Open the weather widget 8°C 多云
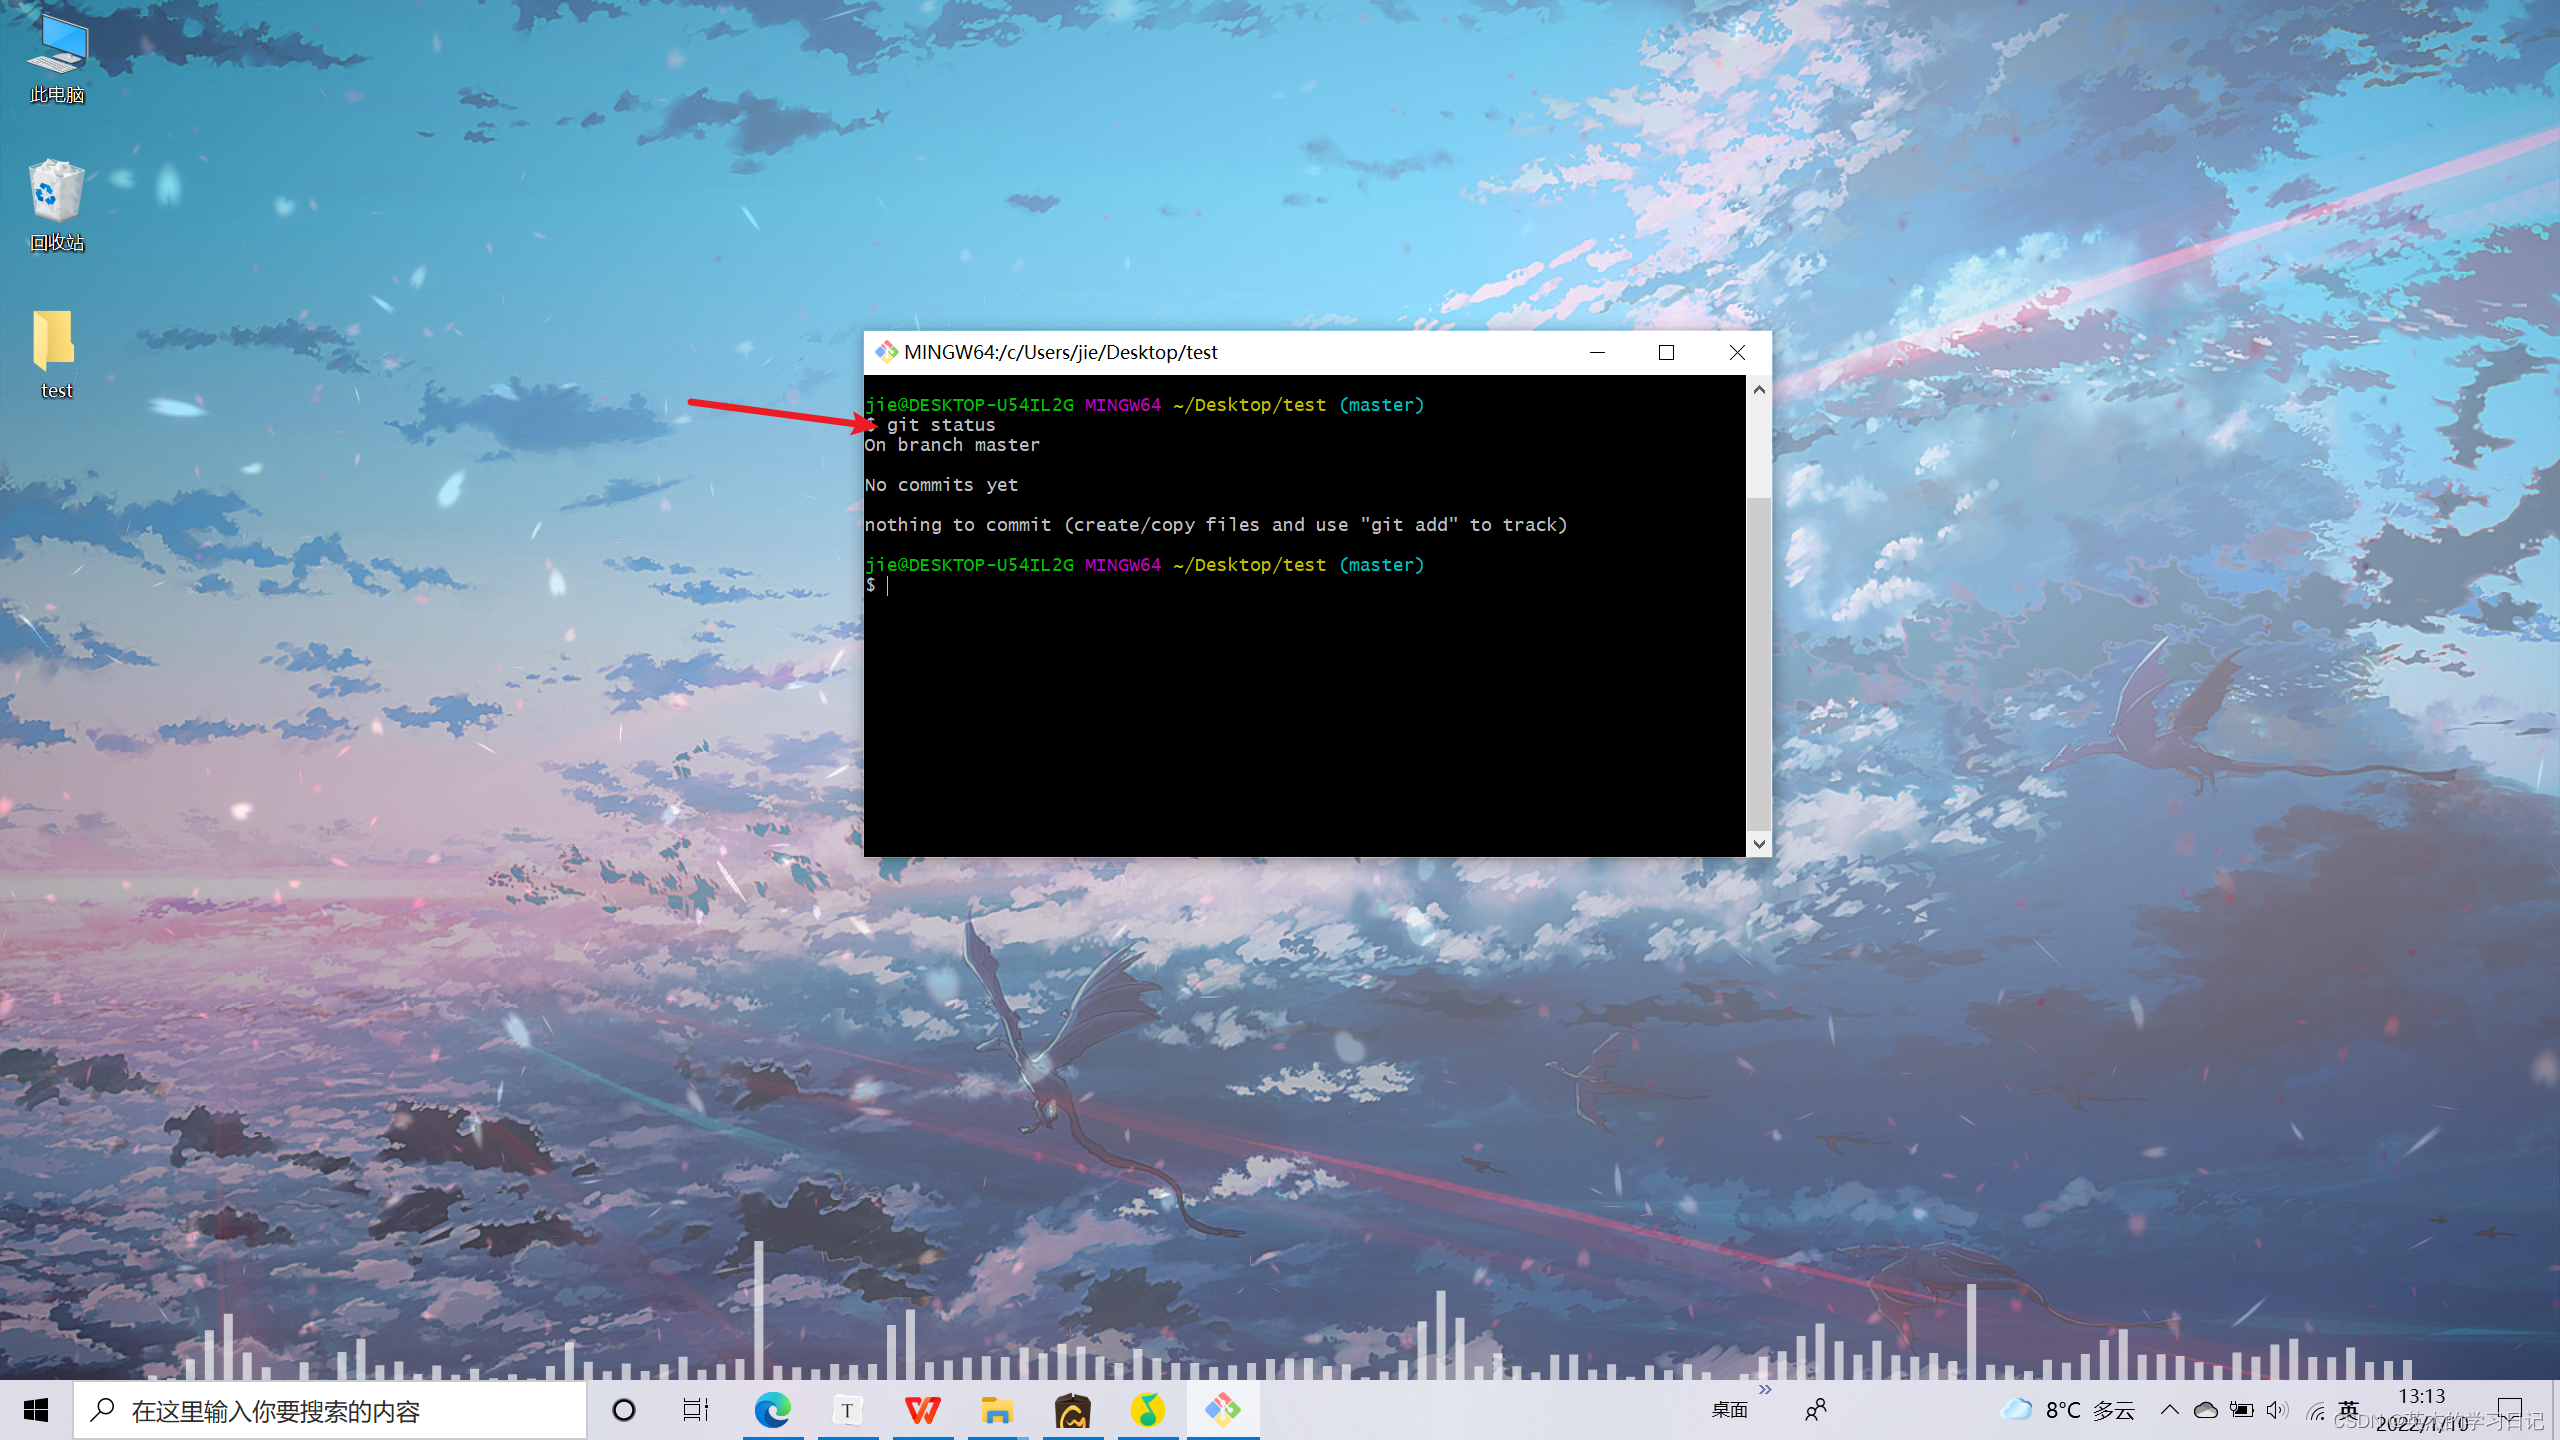Screen dimensions: 2560x1440 click(x=2067, y=1410)
